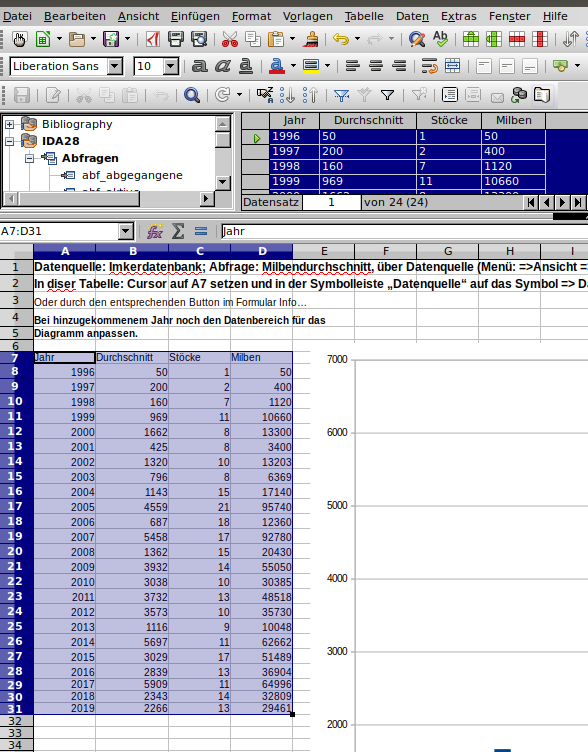
Task: Merge and center cells icon
Action: coord(452,66)
